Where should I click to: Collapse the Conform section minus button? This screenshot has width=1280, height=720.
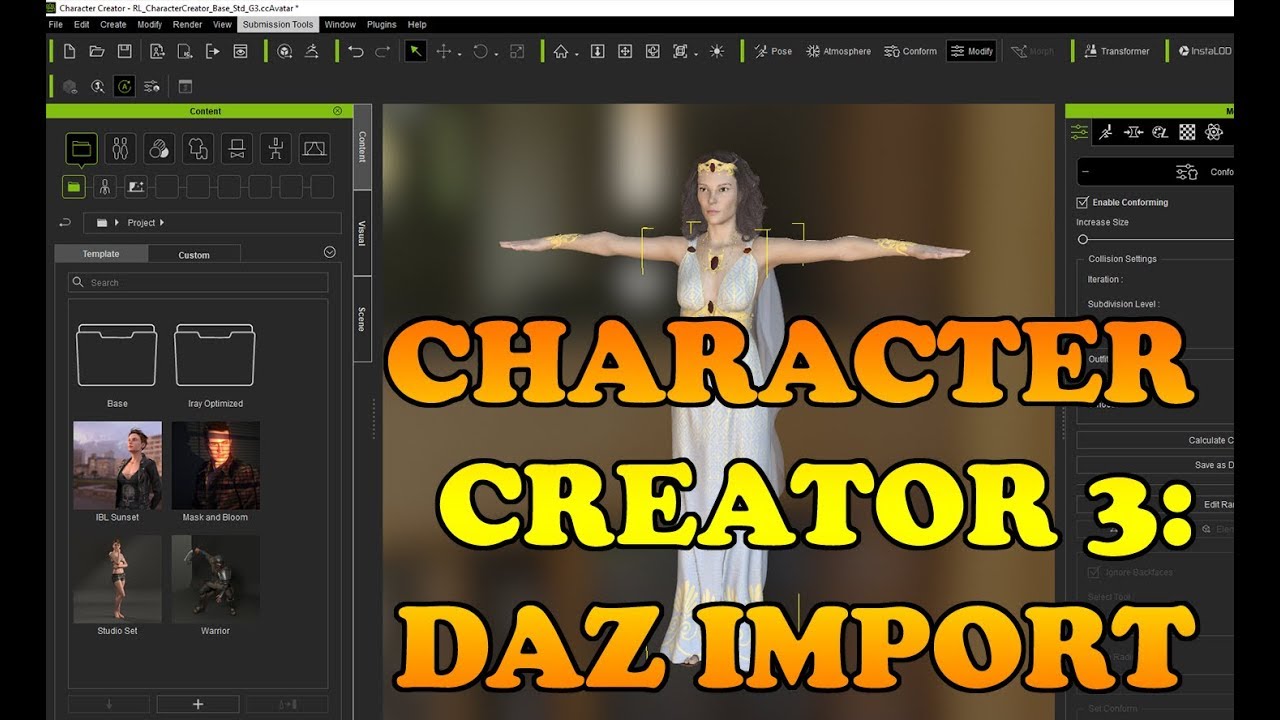1087,172
